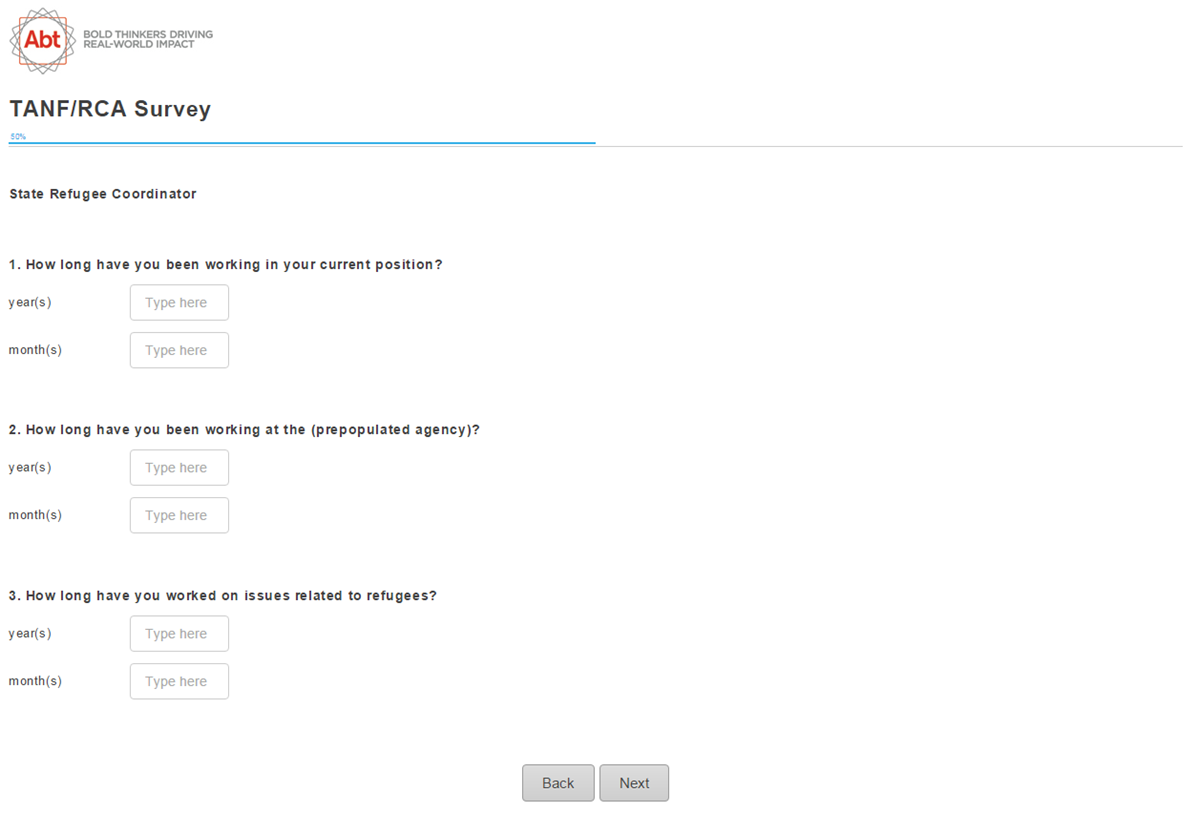
Task: Click the question 3 text about refugee issues
Action: (223, 596)
